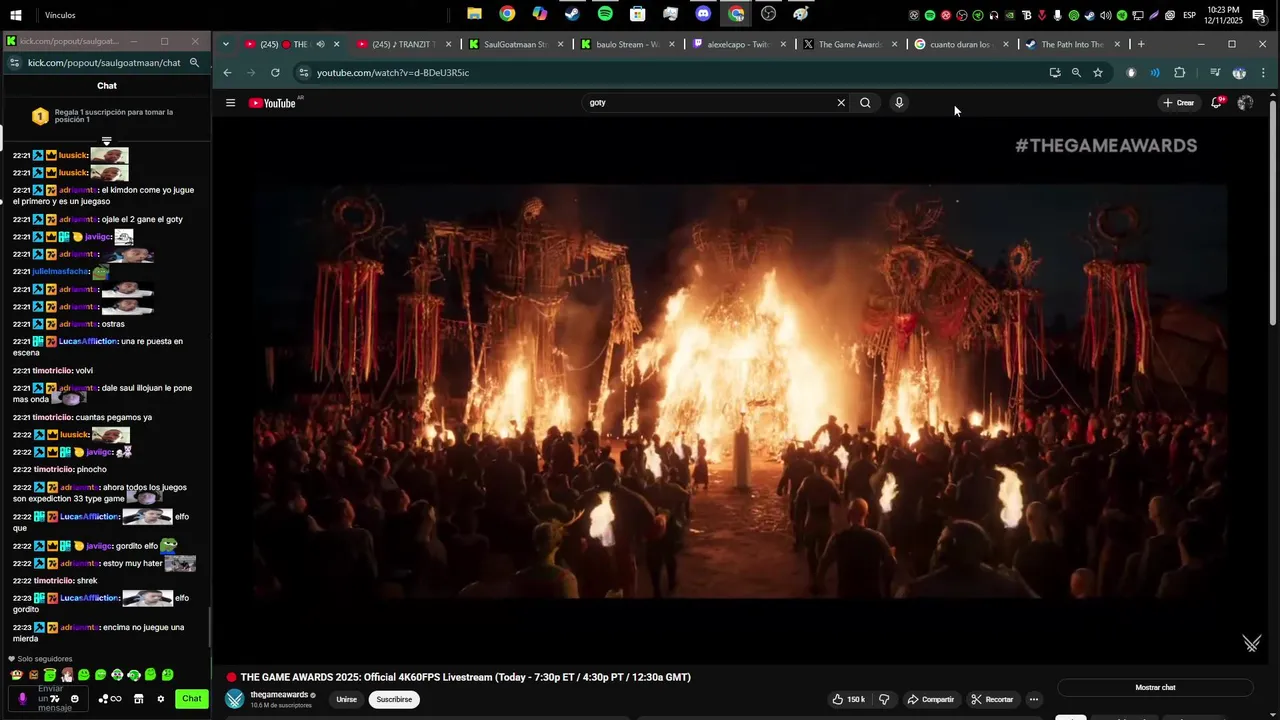Open Discord from the taskbar
Image resolution: width=1280 pixels, height=720 pixels.
[x=703, y=14]
